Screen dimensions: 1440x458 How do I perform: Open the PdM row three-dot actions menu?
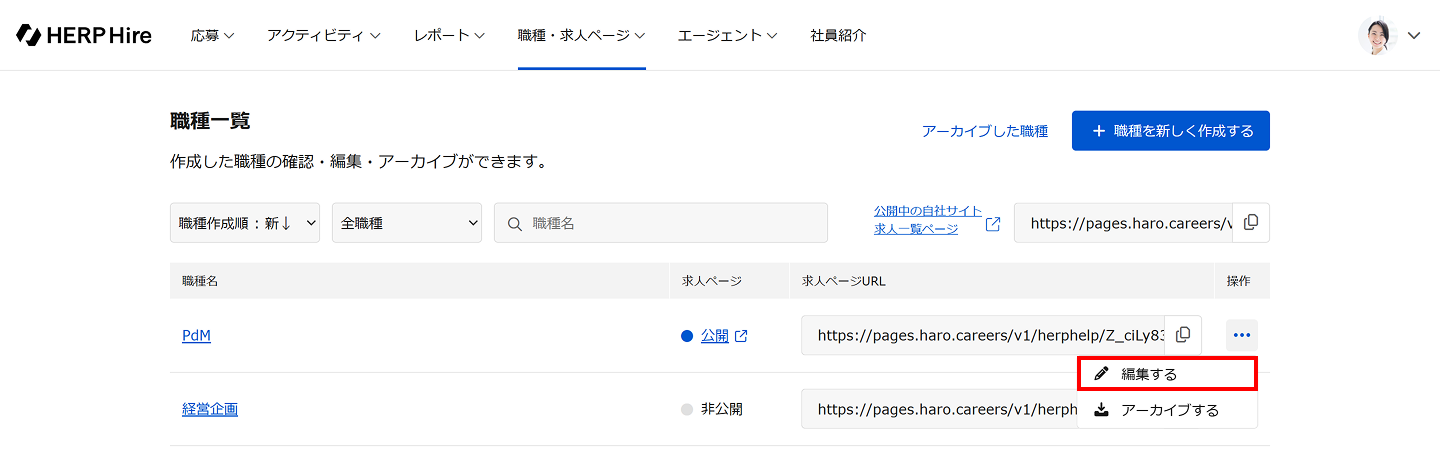[1242, 335]
